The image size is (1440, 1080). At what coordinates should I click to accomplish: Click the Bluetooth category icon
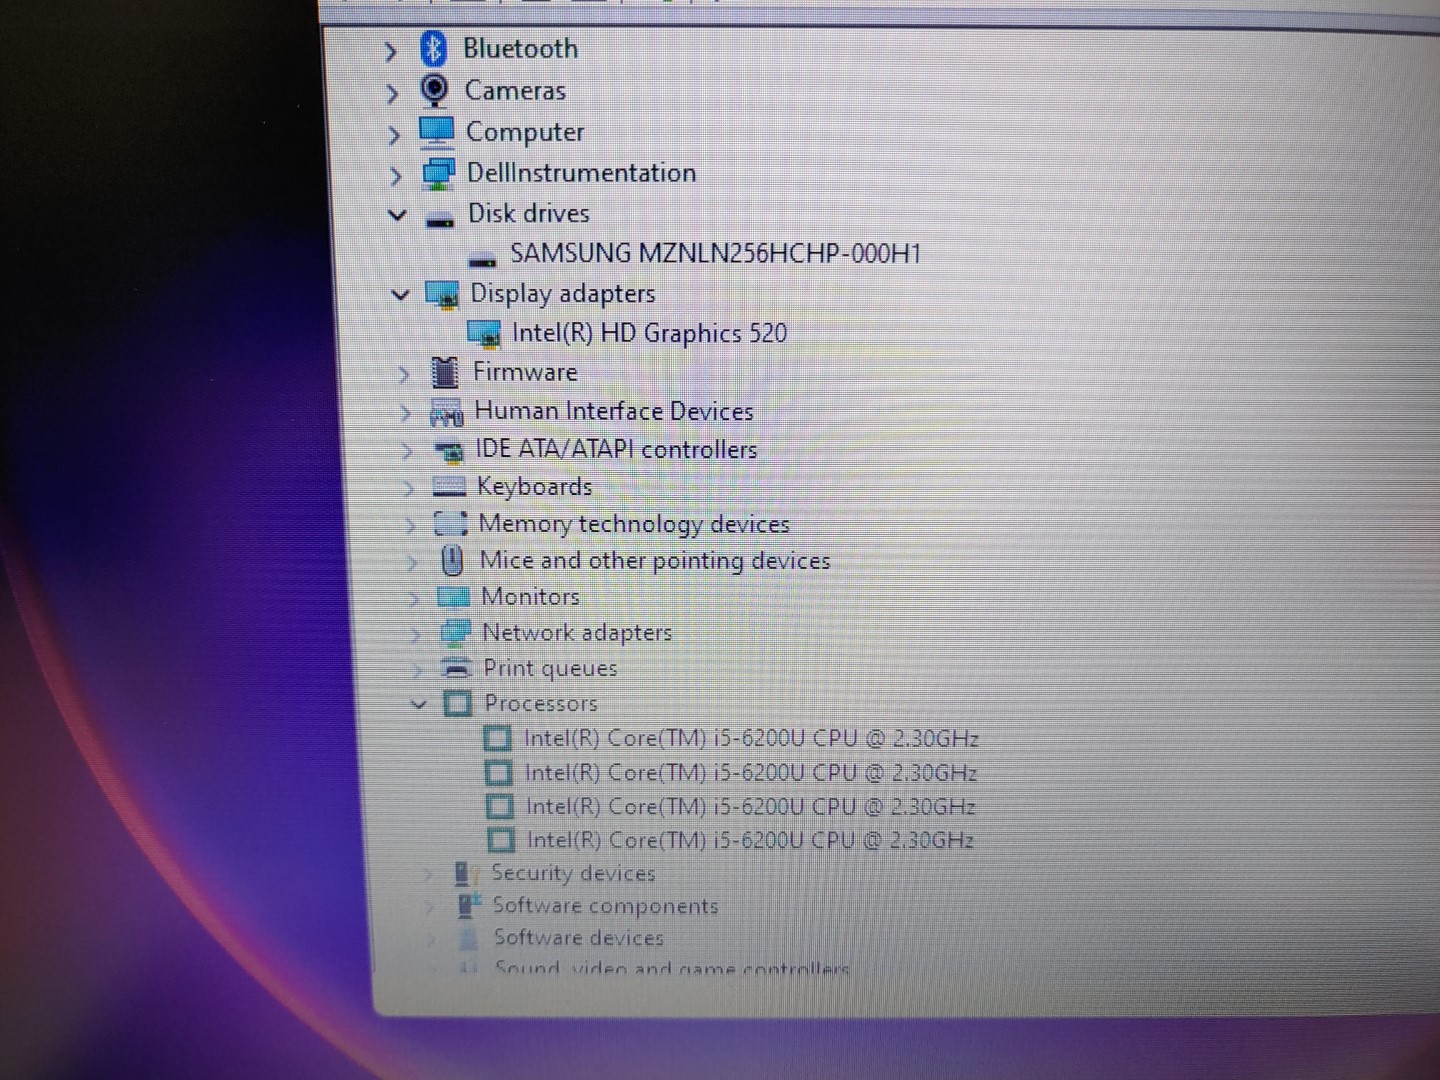pyautogui.click(x=433, y=48)
